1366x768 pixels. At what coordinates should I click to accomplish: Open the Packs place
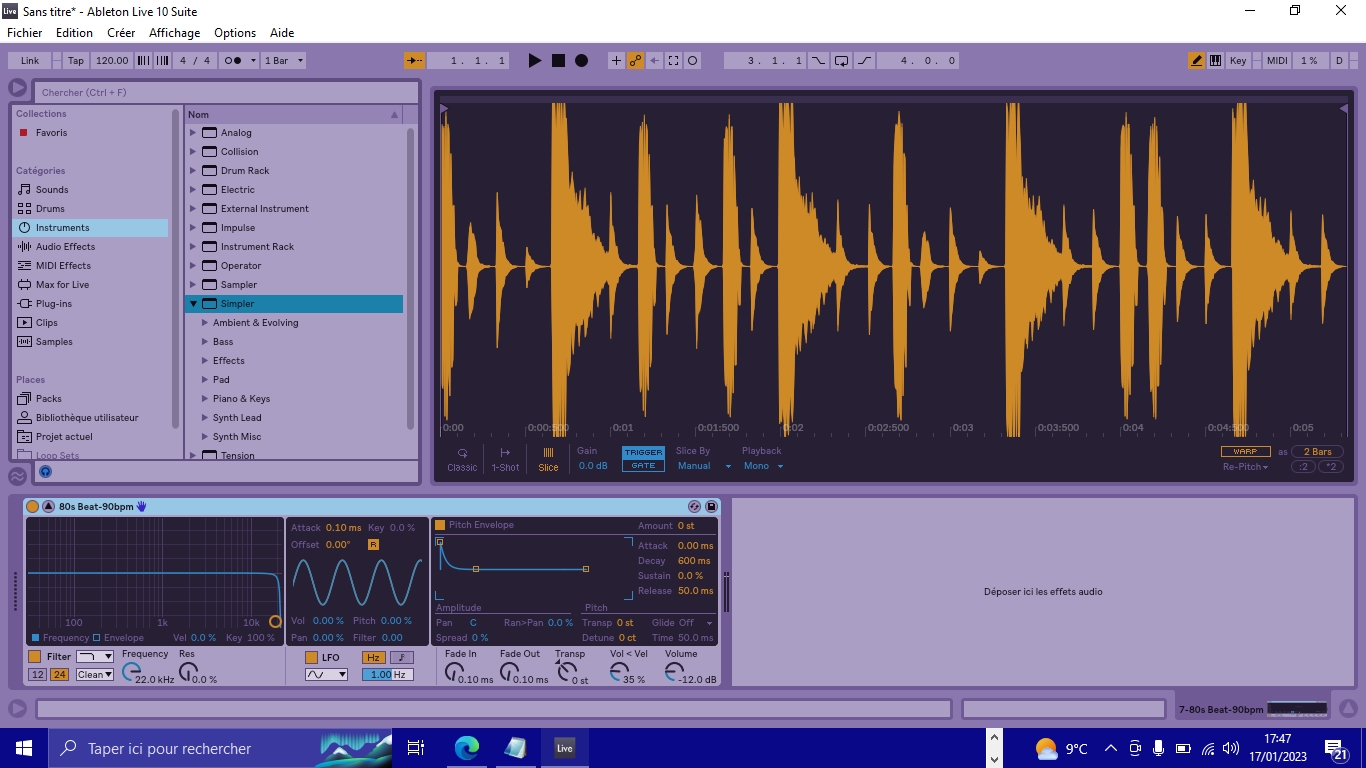(x=90, y=399)
